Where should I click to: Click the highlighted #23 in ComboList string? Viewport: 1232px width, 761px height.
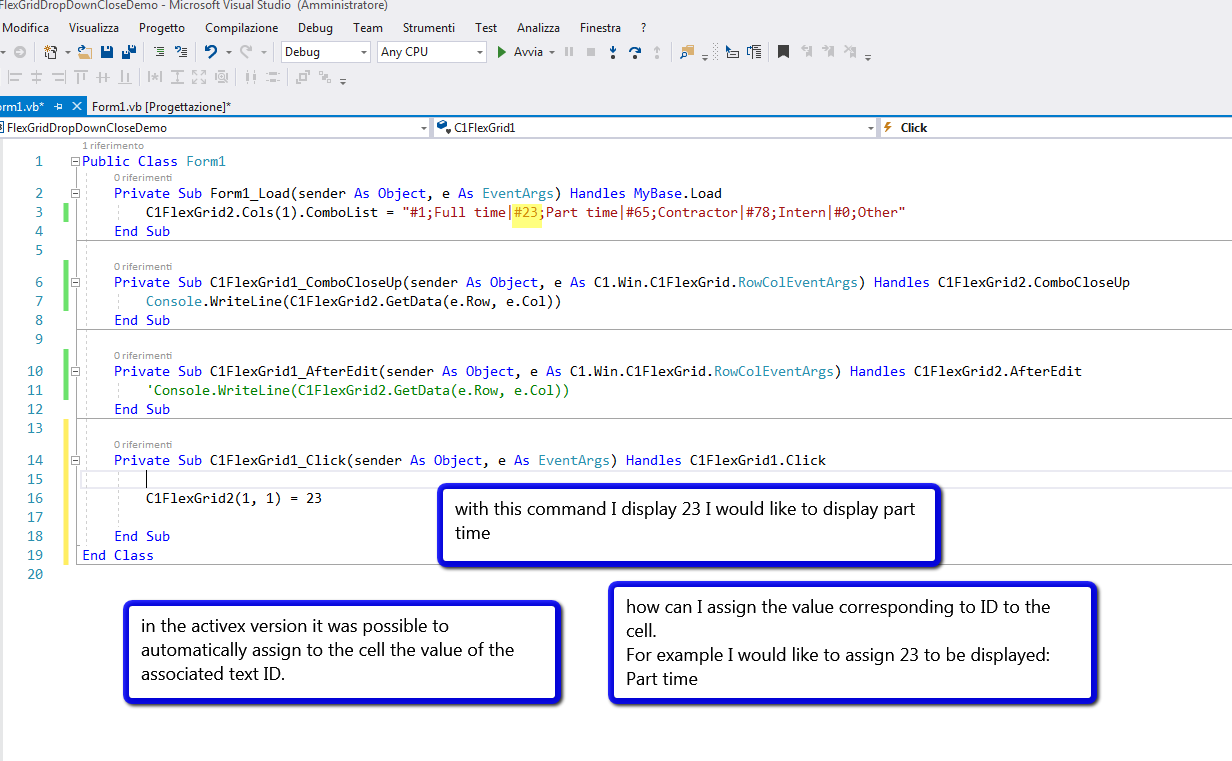(526, 212)
